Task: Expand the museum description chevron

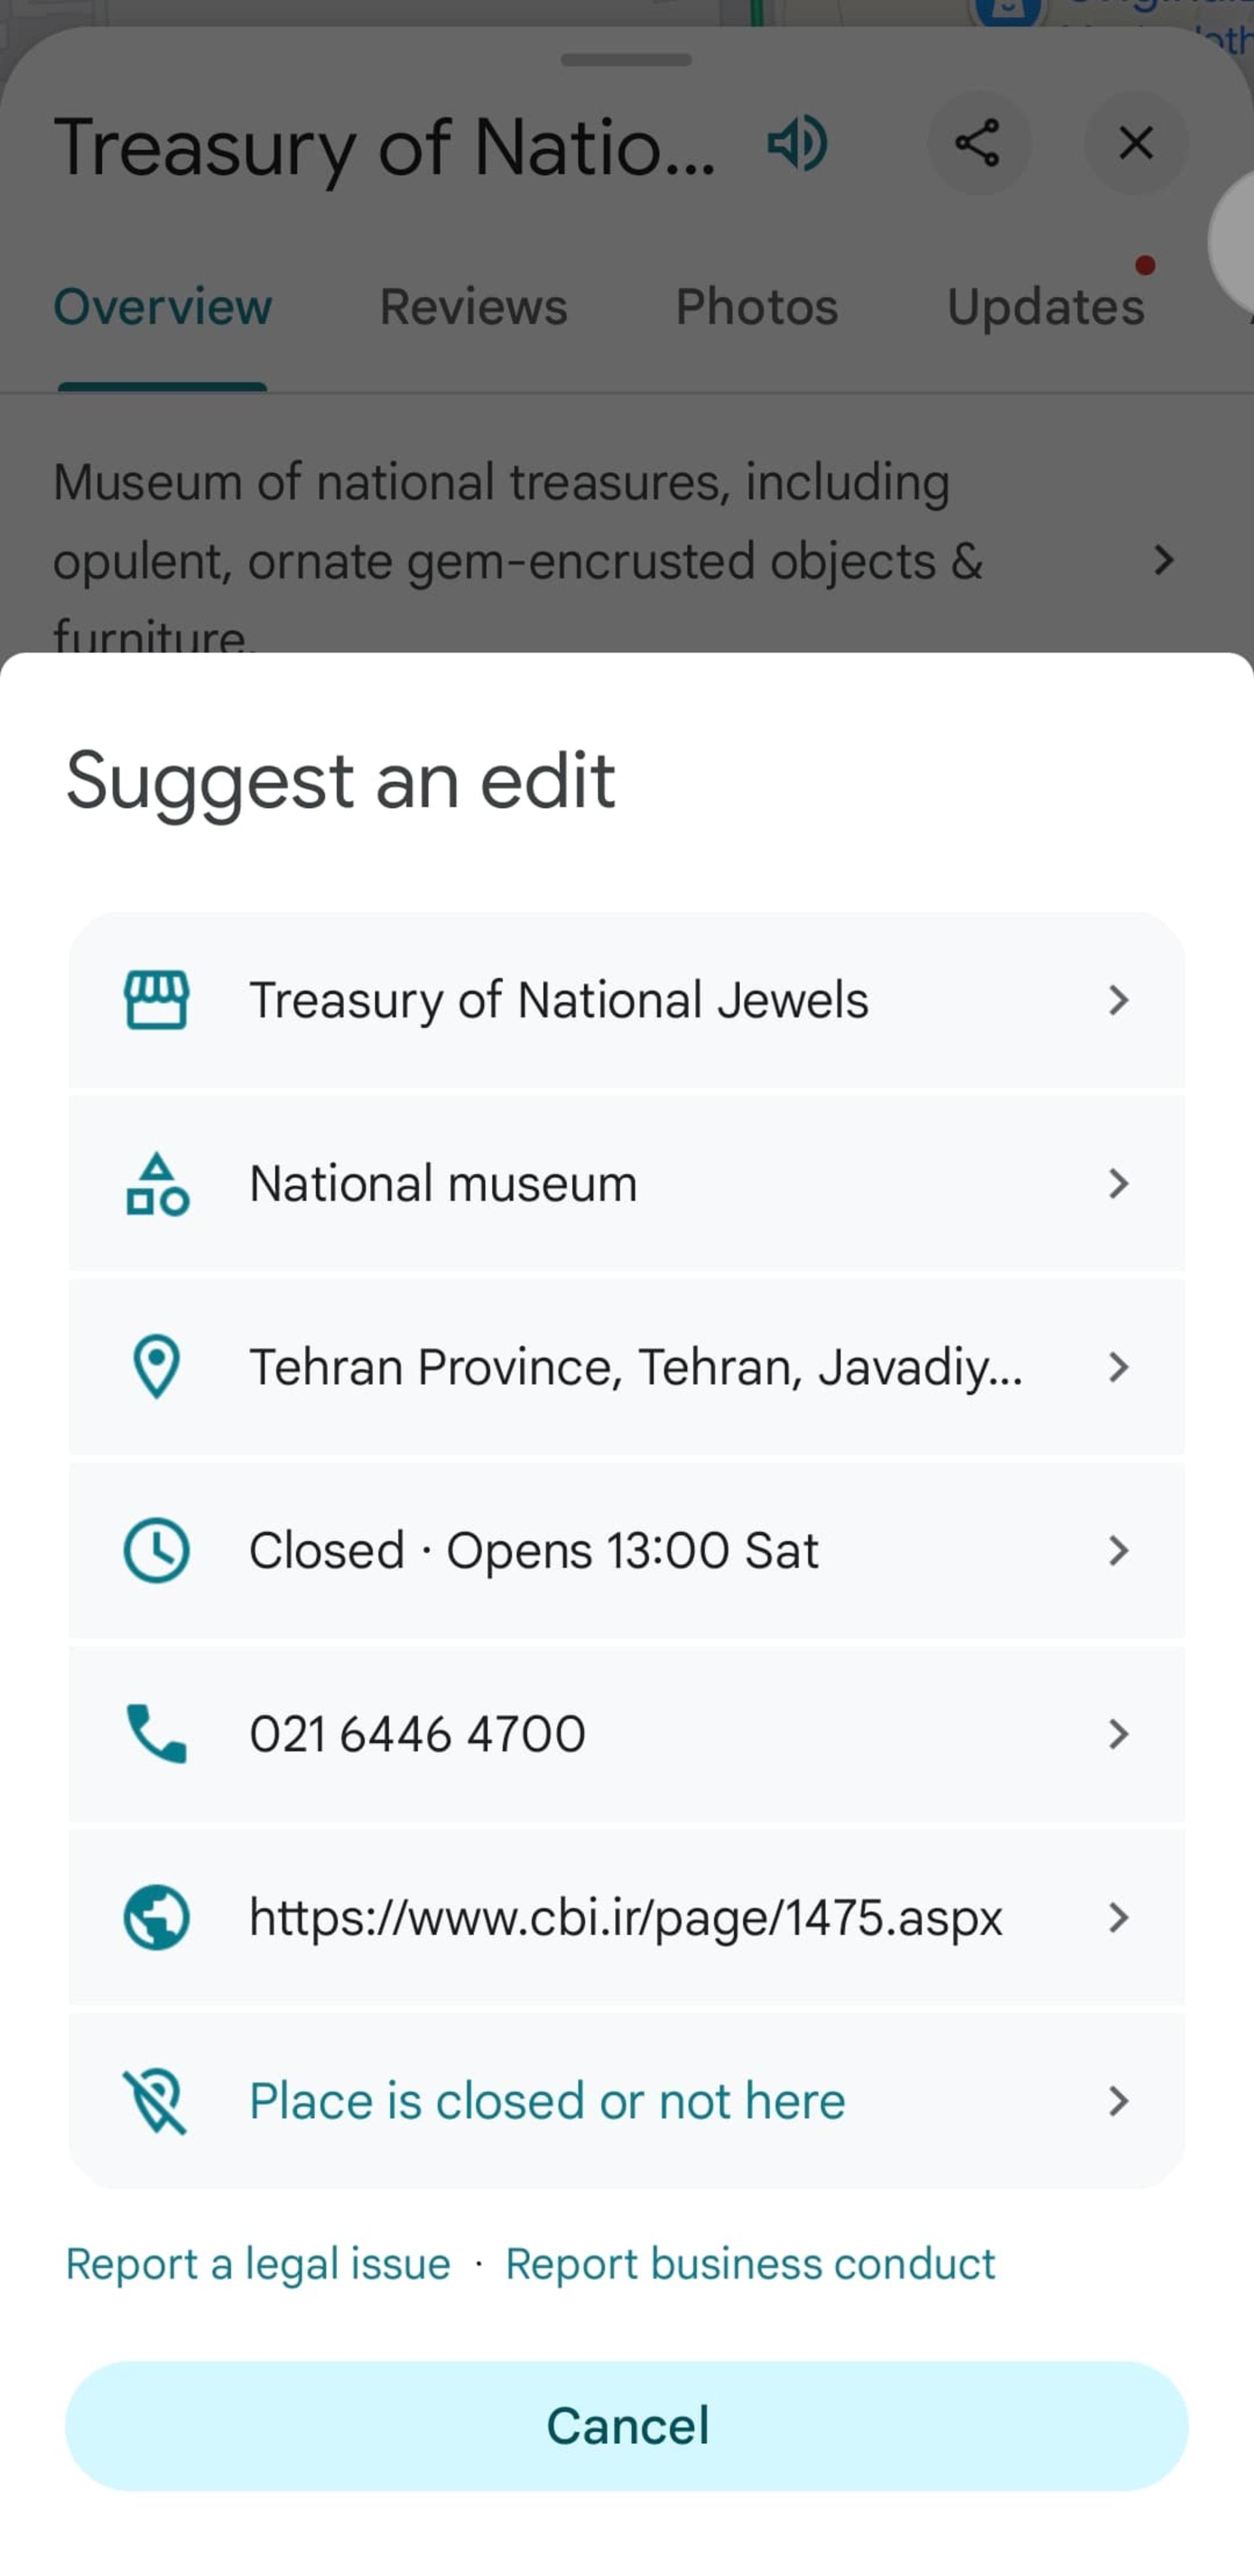Action: (x=1163, y=560)
